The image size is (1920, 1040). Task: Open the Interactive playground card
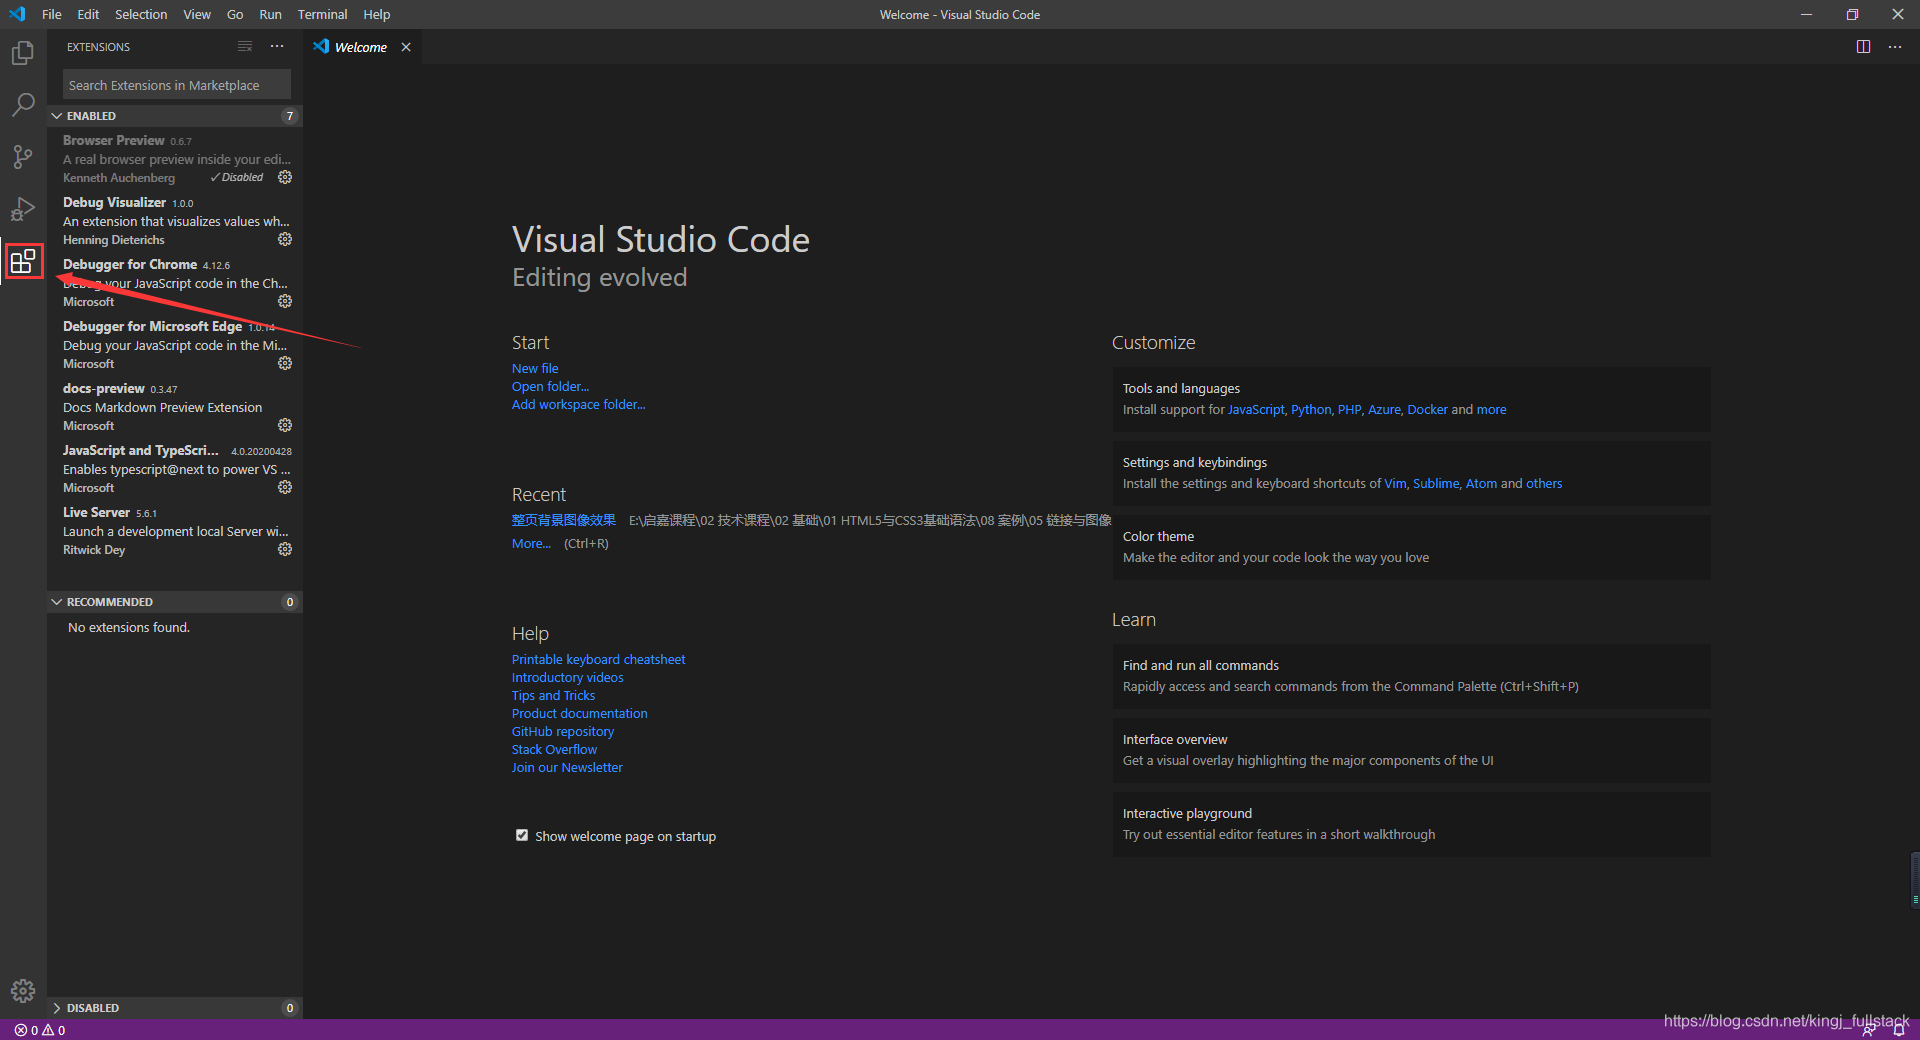click(x=1411, y=824)
